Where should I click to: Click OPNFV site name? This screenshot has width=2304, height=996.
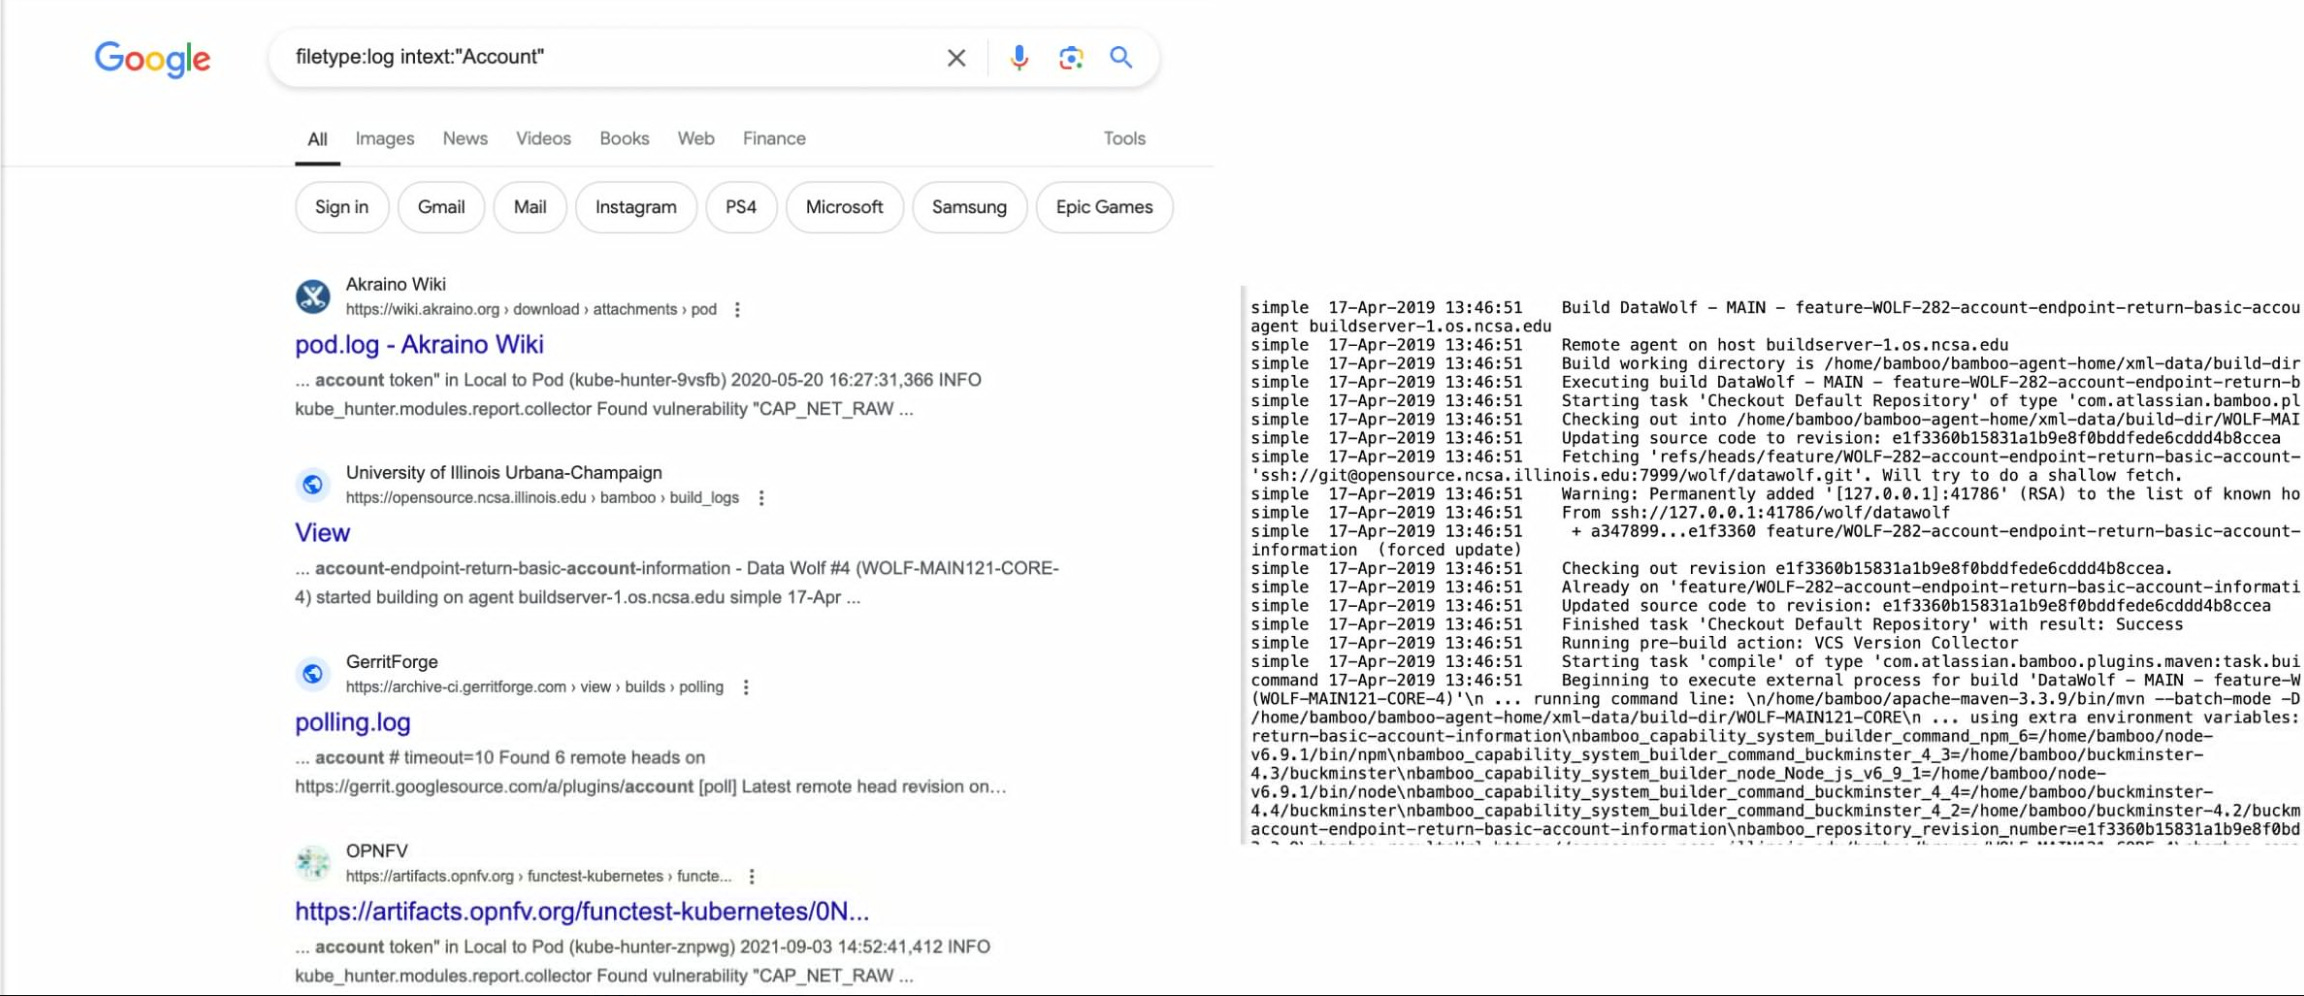(x=377, y=851)
